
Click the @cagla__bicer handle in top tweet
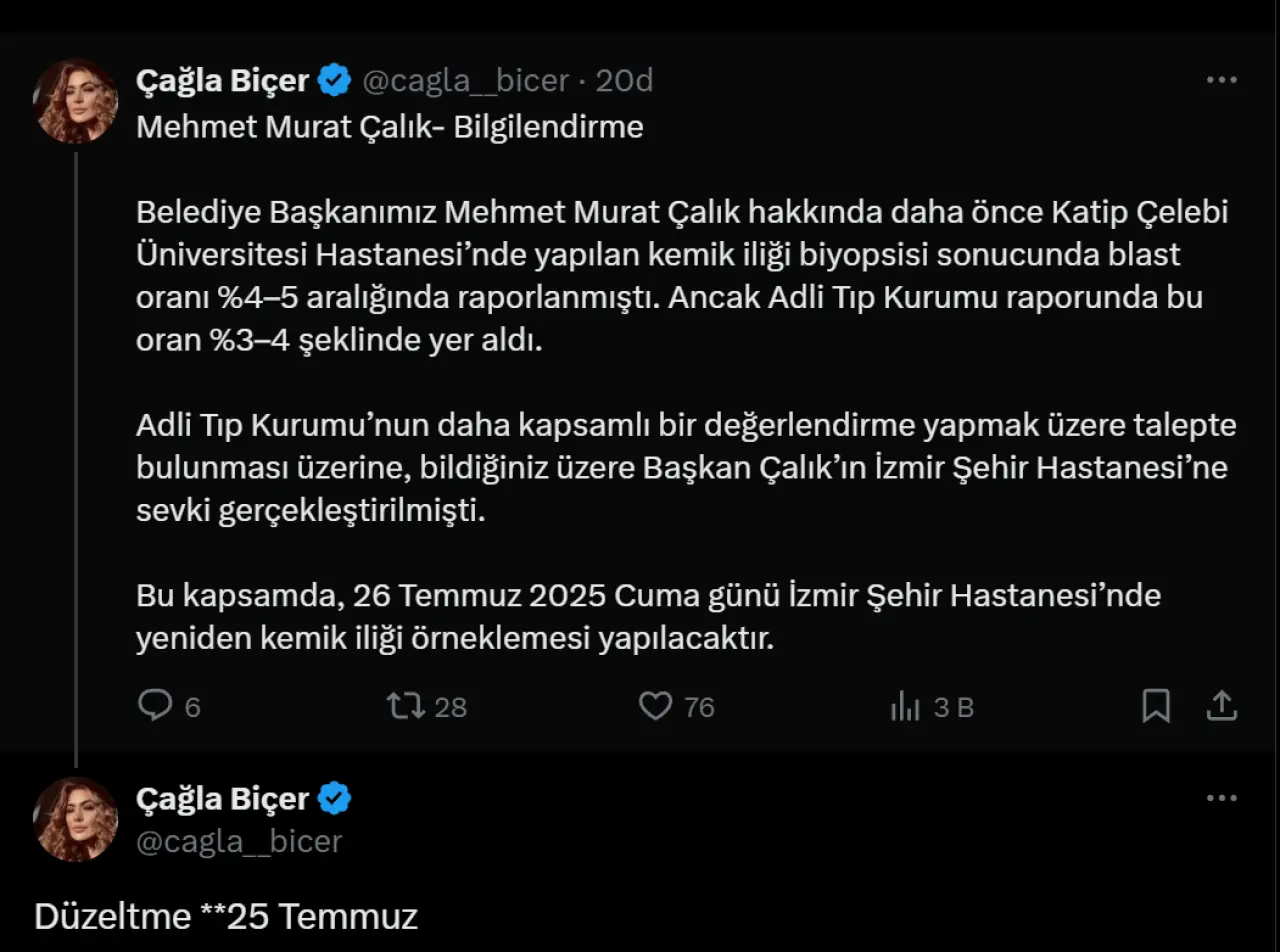[465, 81]
